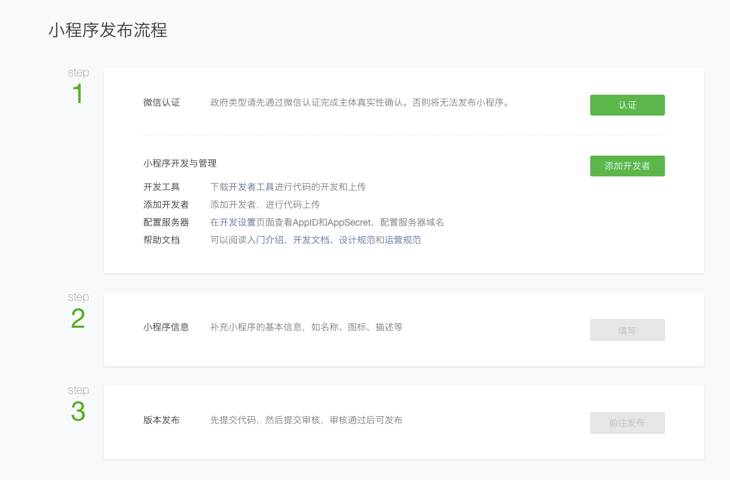Click the disabled 前往发布 button
The width and height of the screenshot is (730, 480).
tap(627, 423)
